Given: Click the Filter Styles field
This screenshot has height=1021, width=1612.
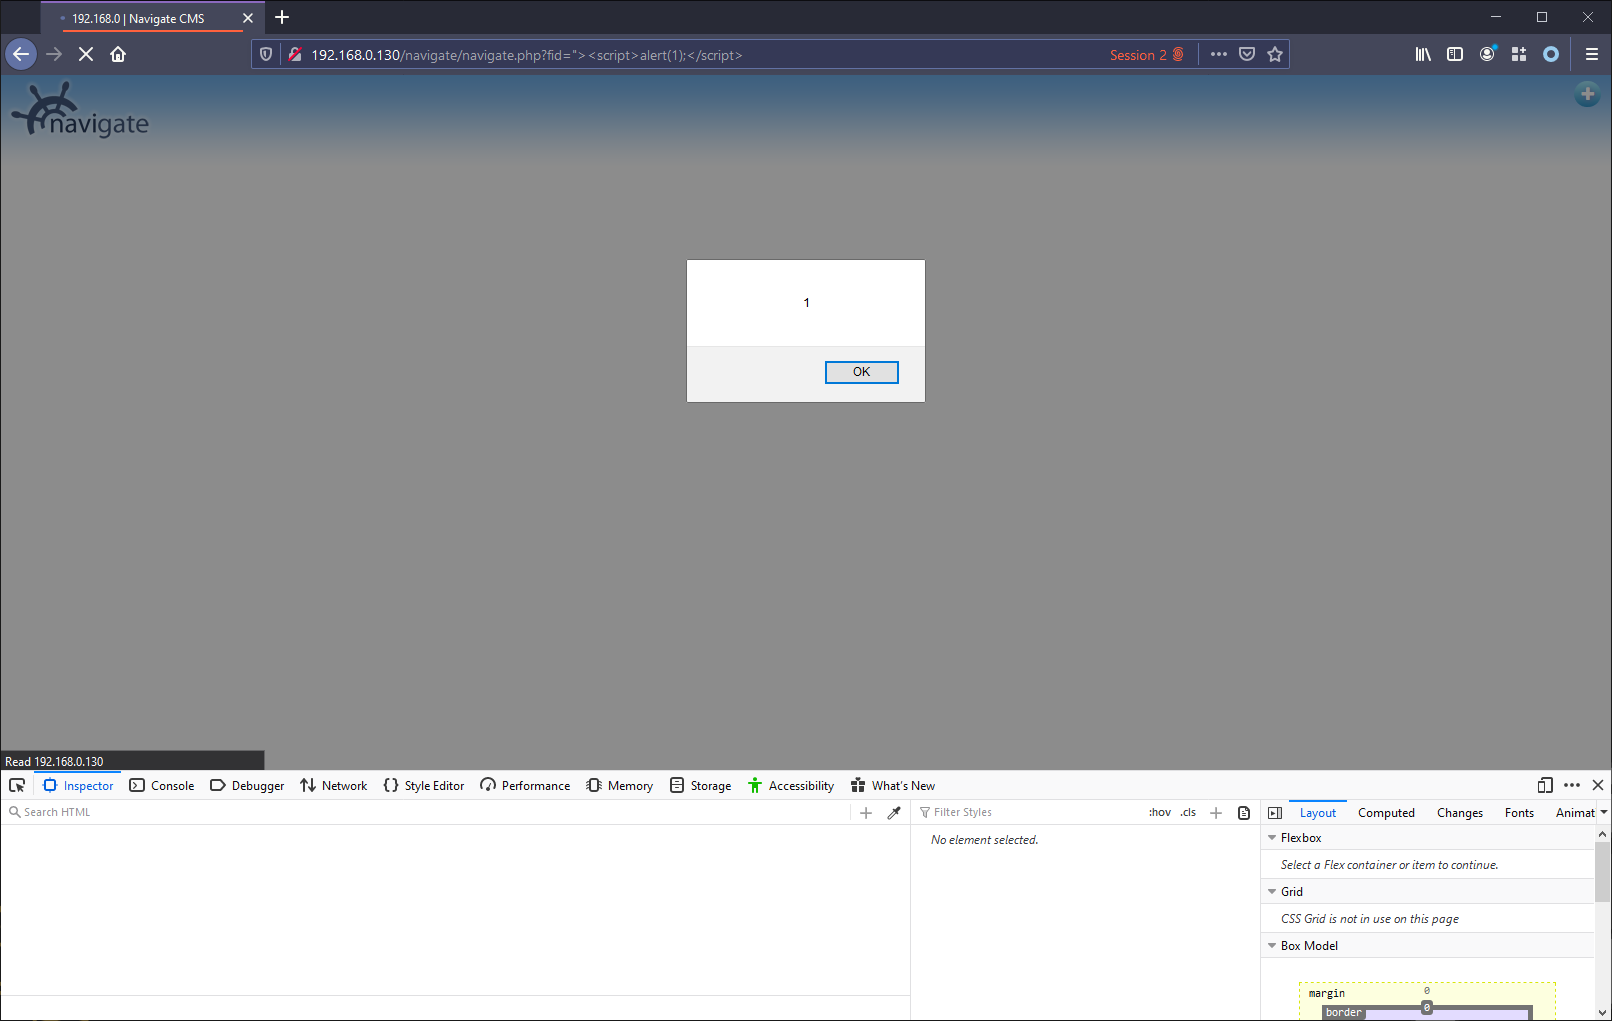Looking at the screenshot, I should click(1030, 812).
